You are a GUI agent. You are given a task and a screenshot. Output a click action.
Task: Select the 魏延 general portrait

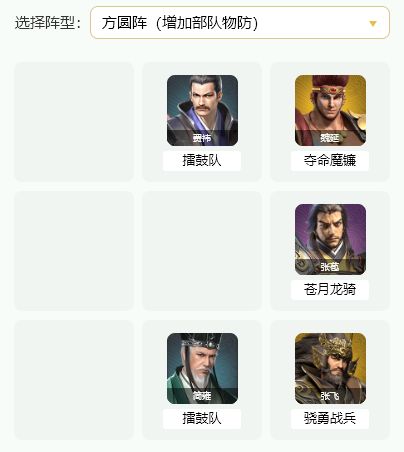pyautogui.click(x=330, y=110)
